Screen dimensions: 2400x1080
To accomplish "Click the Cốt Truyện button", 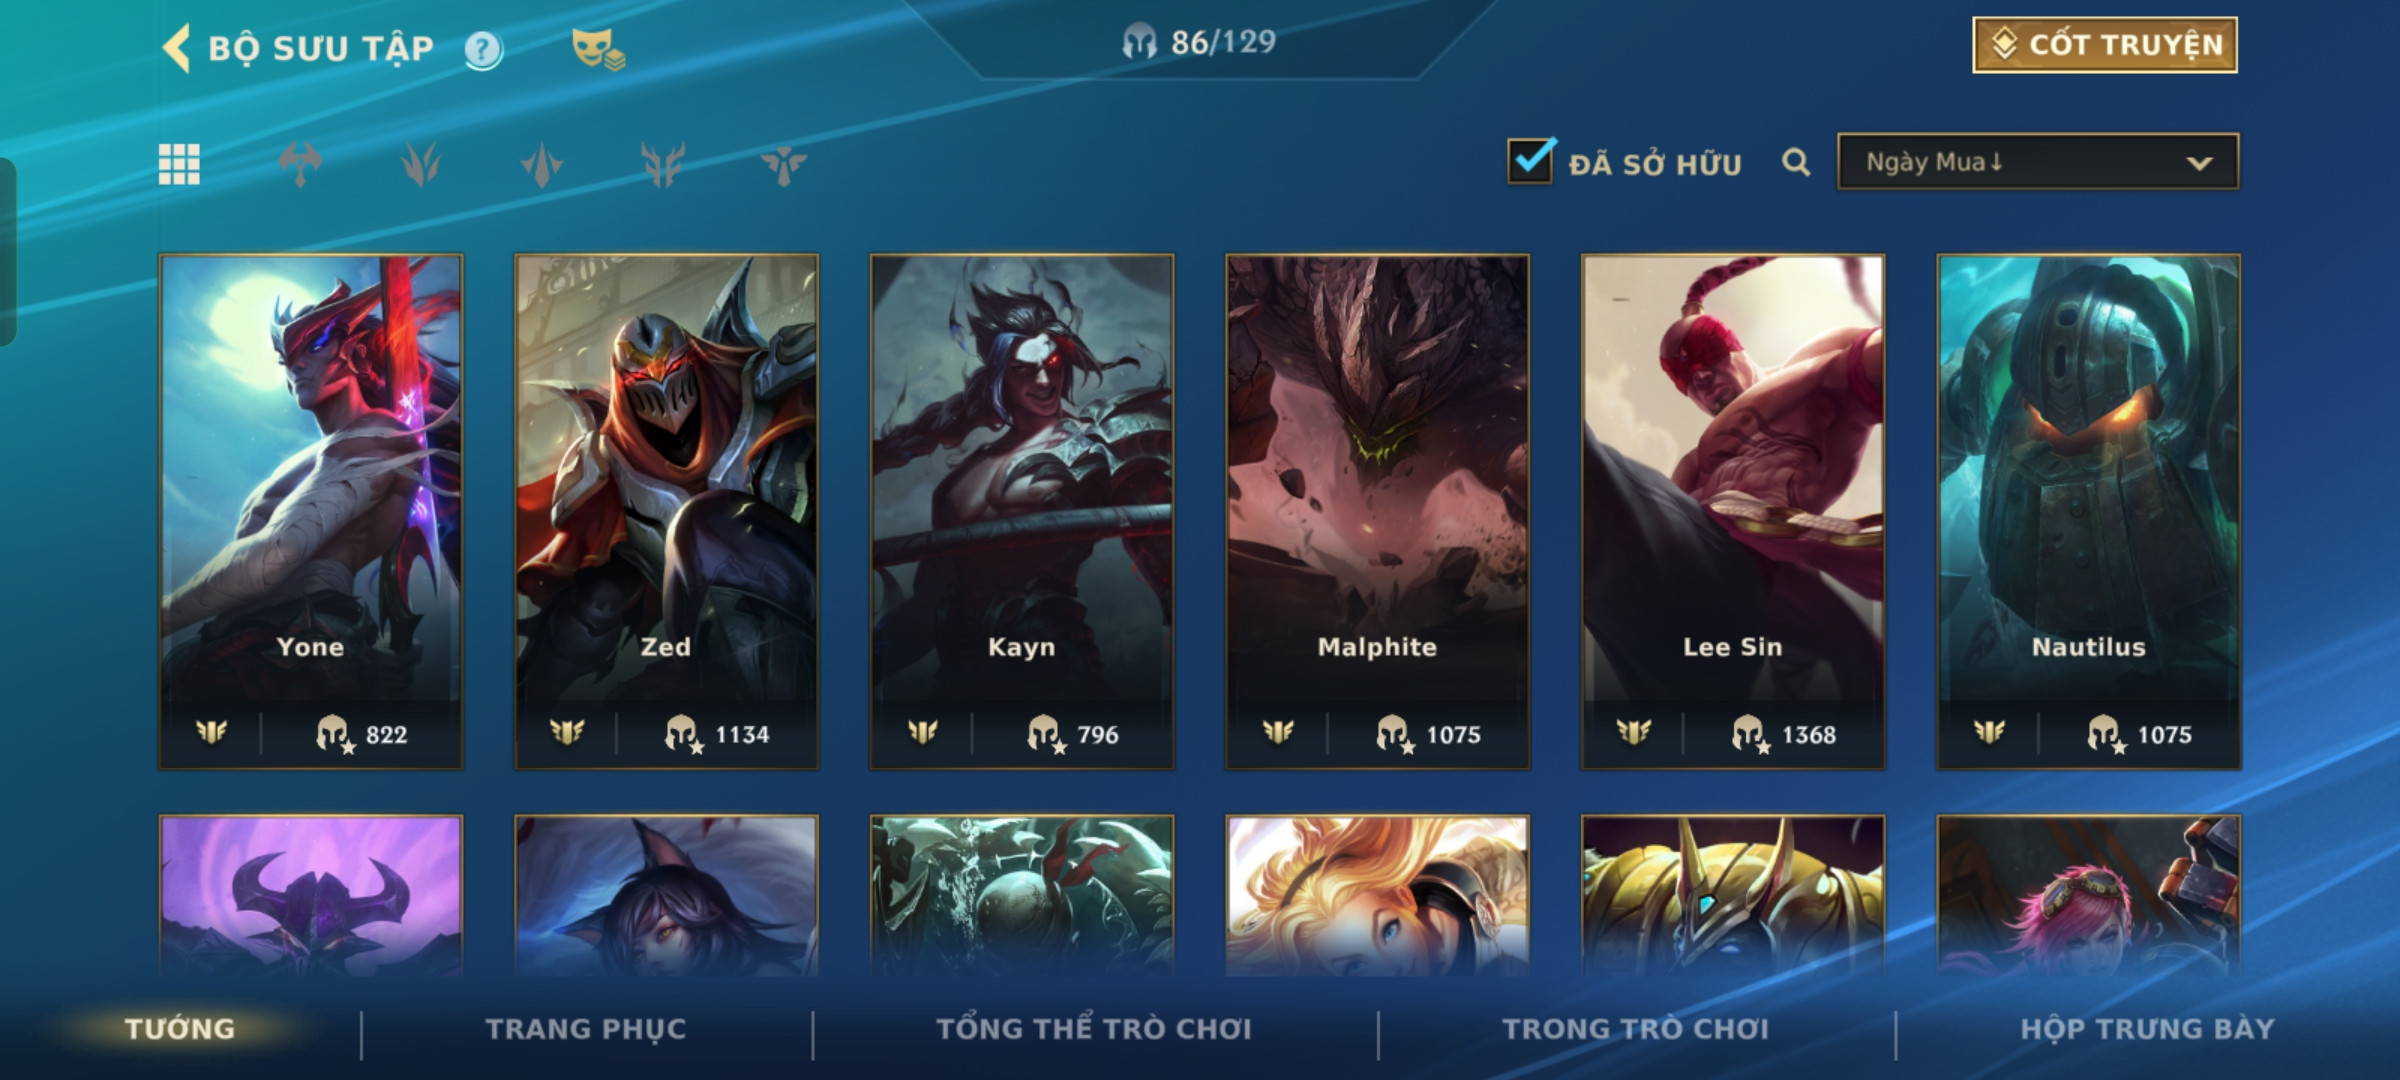I will pos(2105,45).
